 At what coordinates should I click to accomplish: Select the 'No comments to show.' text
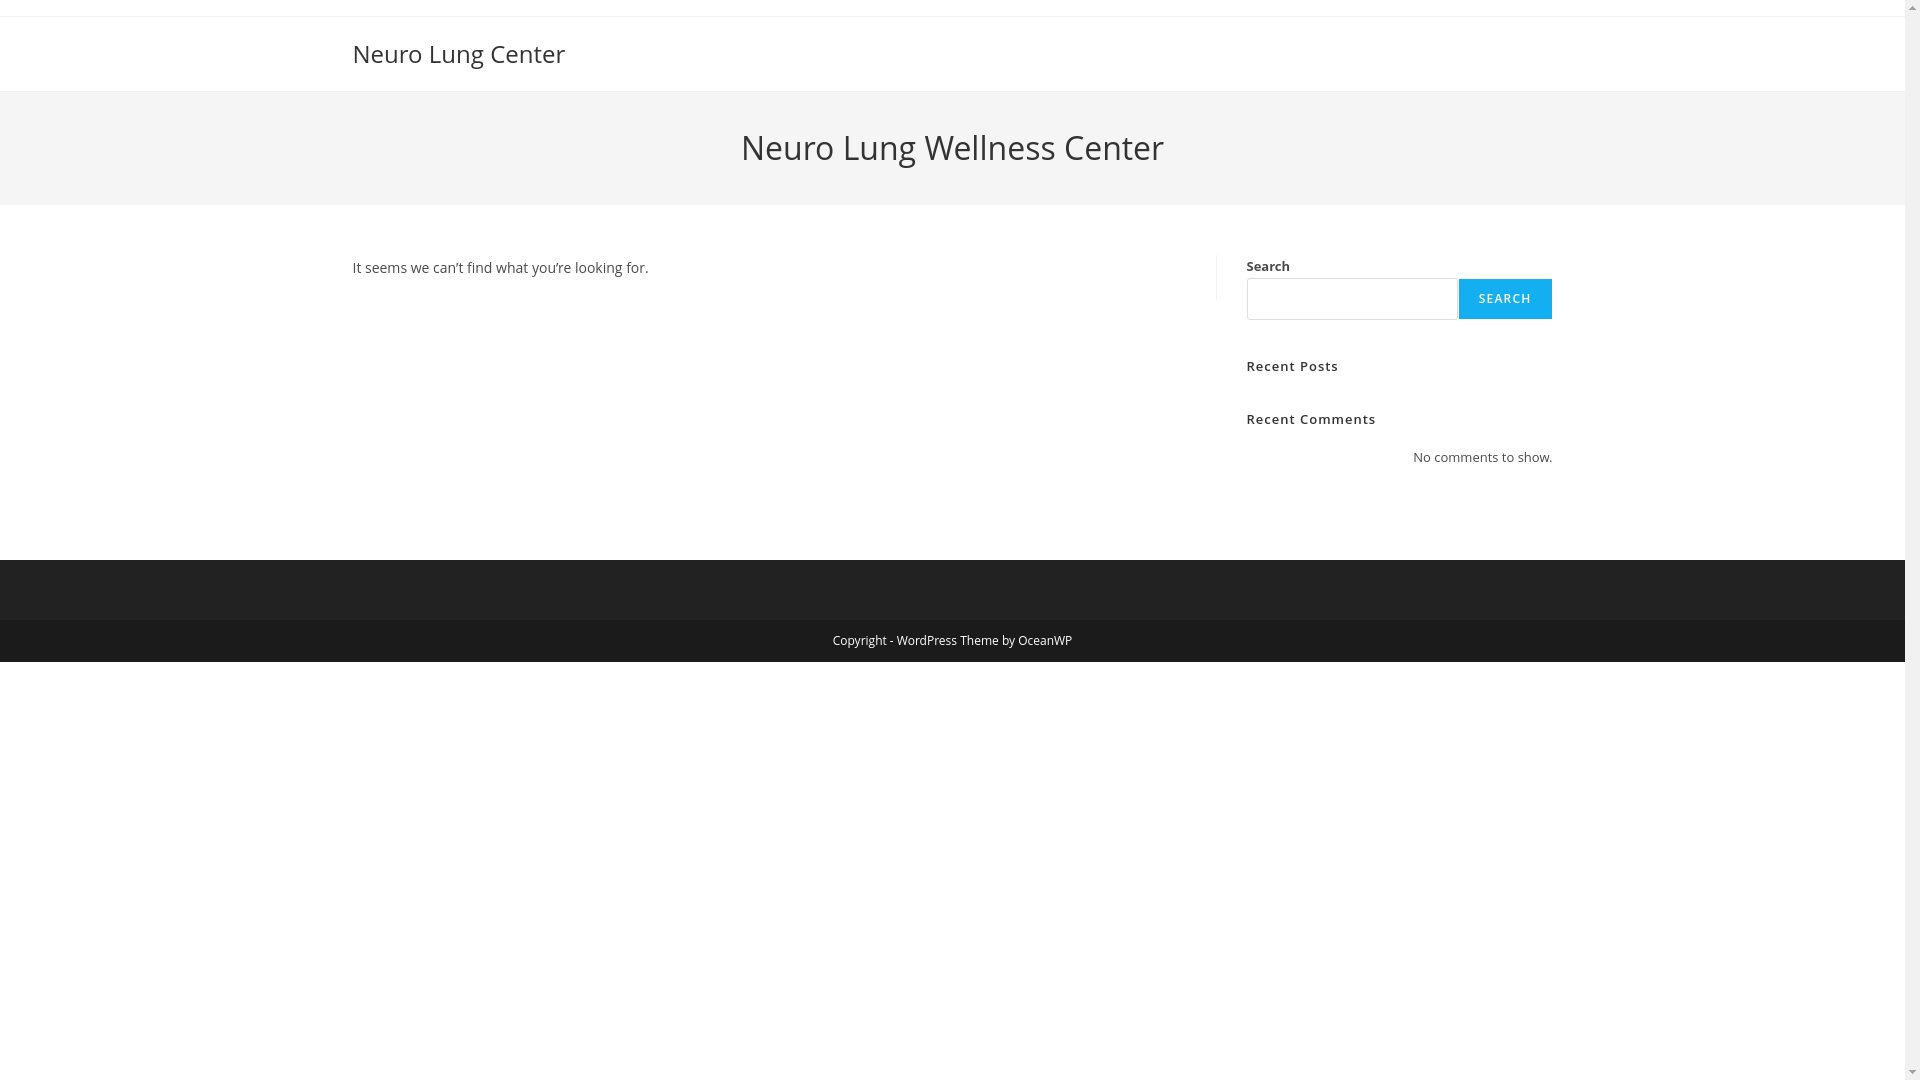pos(1482,457)
